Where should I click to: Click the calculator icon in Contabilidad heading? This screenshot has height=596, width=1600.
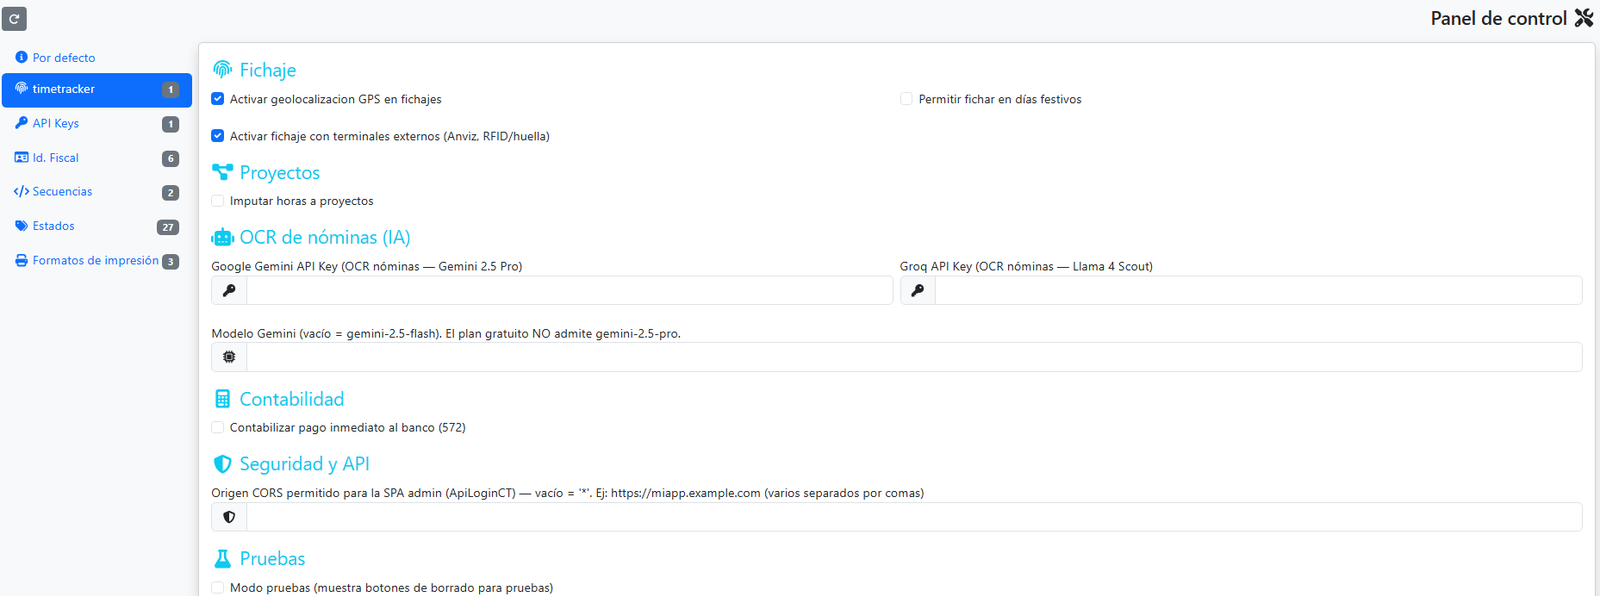tap(222, 399)
